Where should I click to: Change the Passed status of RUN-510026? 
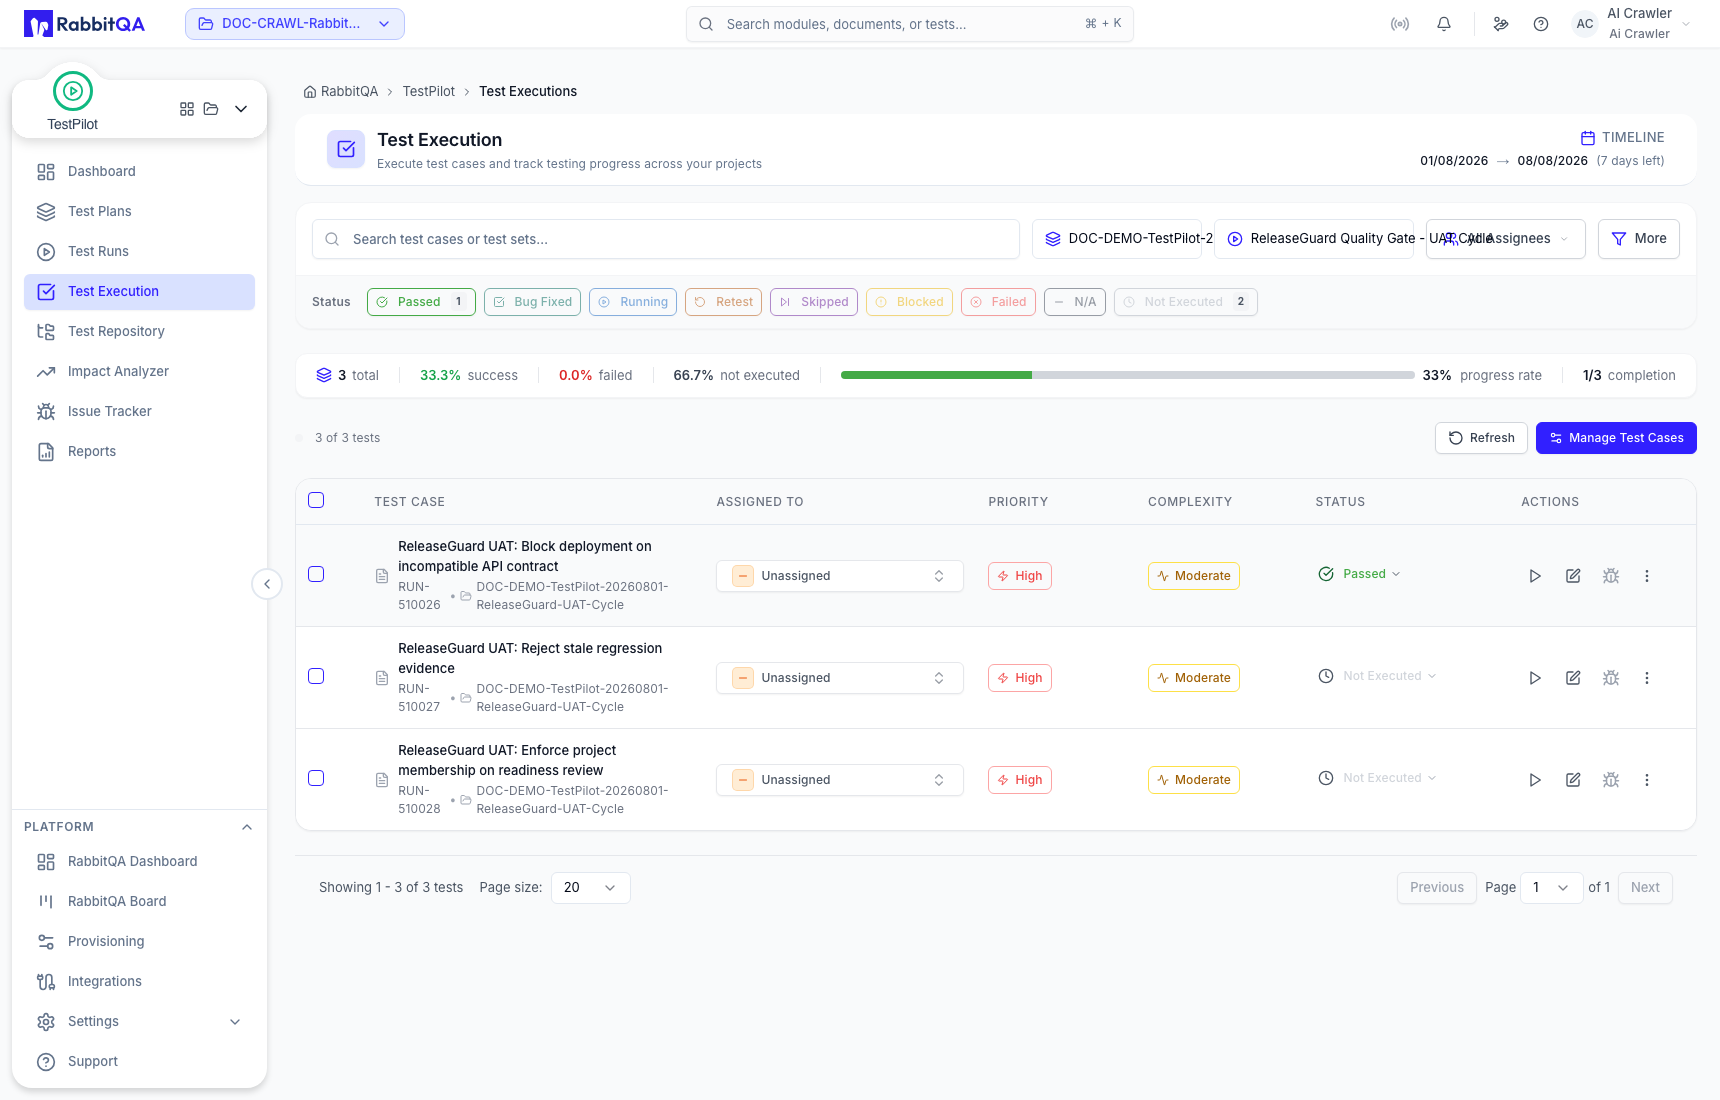pyautogui.click(x=1360, y=574)
